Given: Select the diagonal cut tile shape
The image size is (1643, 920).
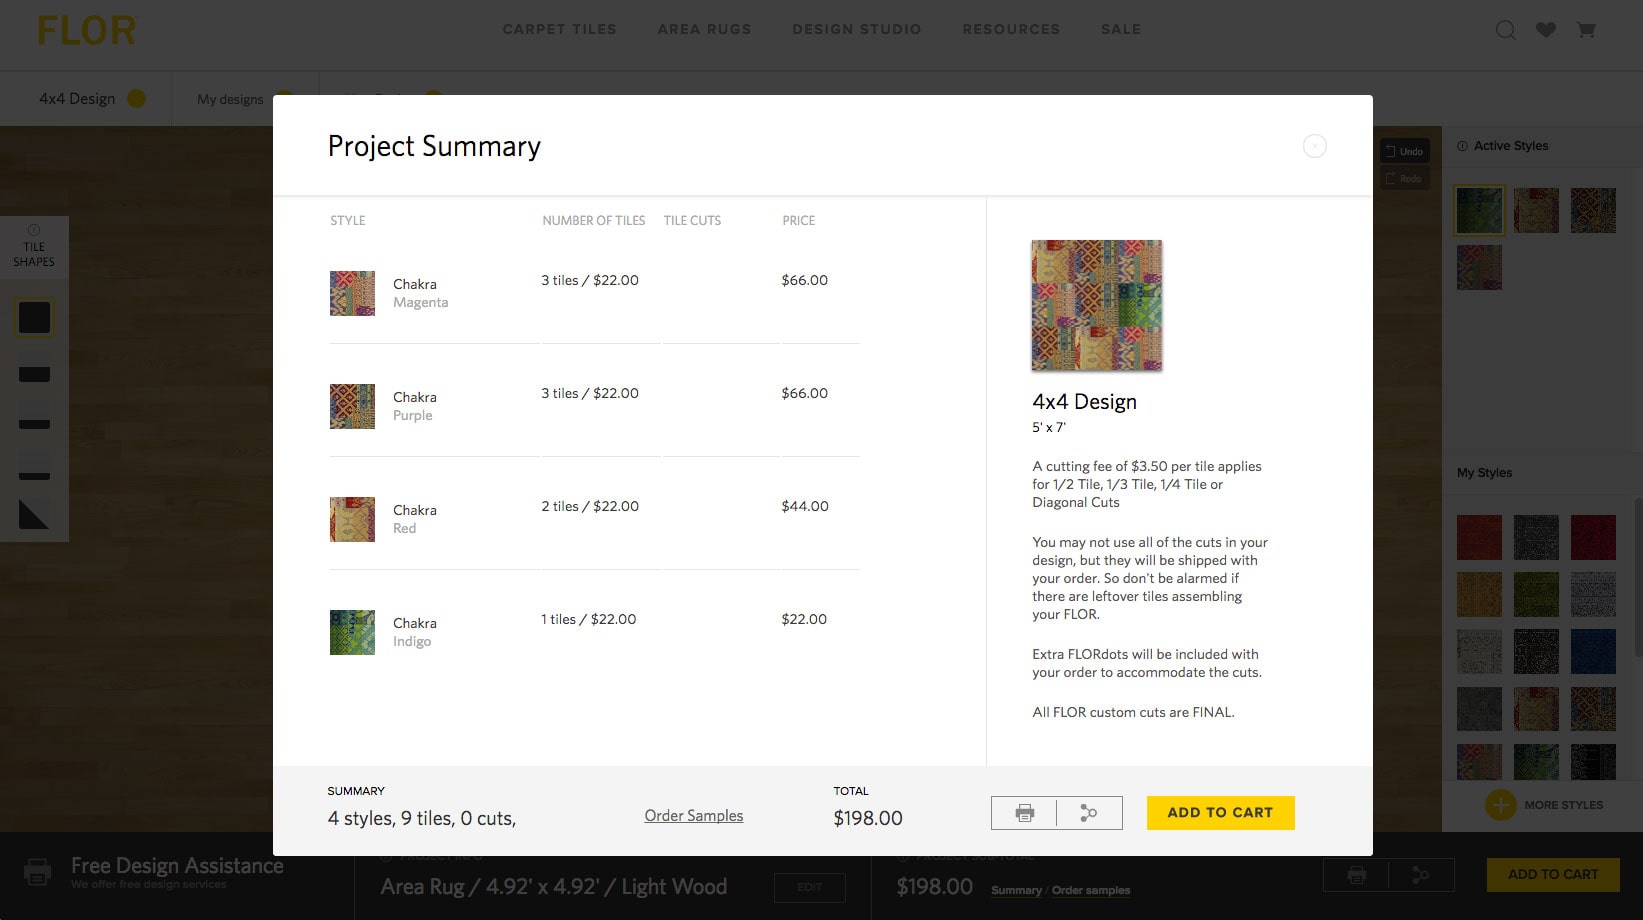Looking at the screenshot, I should pyautogui.click(x=33, y=515).
